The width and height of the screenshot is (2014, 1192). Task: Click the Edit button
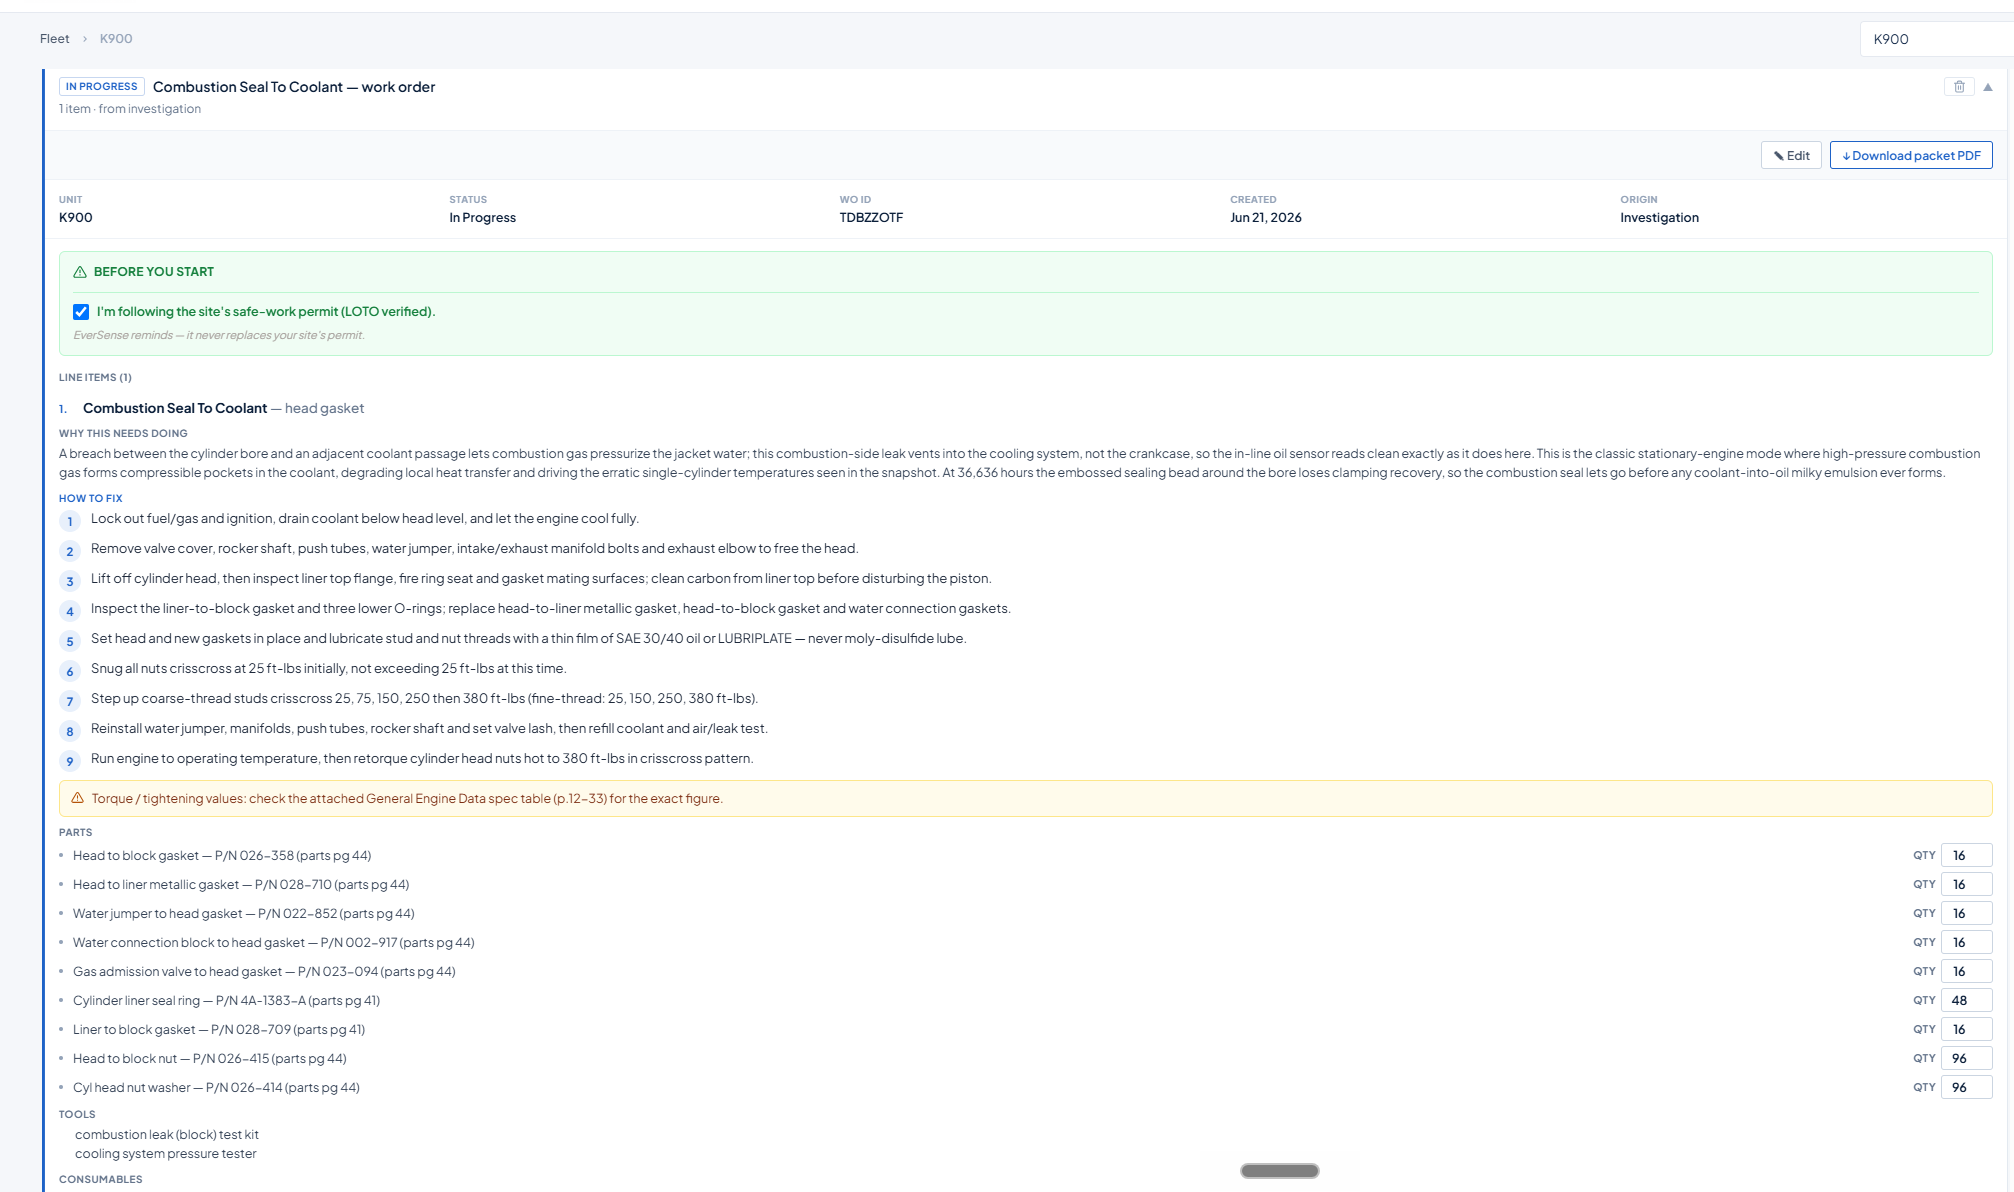[1791, 155]
